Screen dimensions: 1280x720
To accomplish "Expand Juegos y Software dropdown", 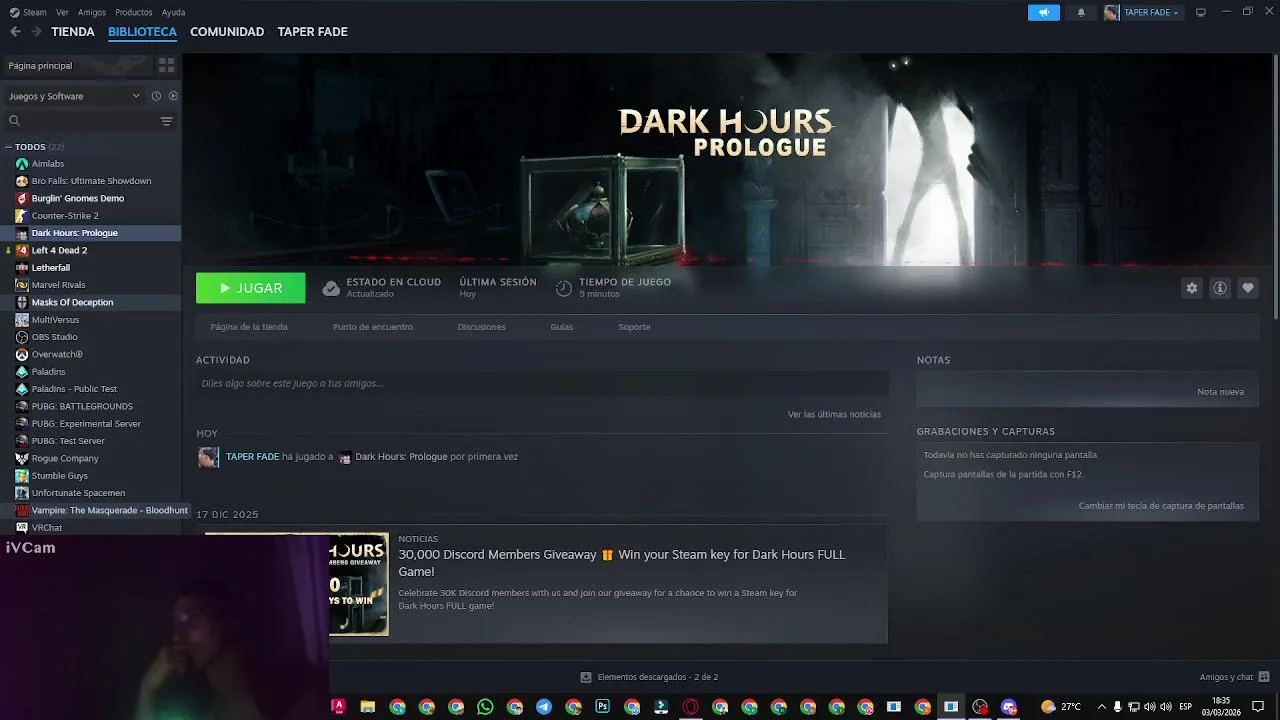I will pyautogui.click(x=74, y=96).
